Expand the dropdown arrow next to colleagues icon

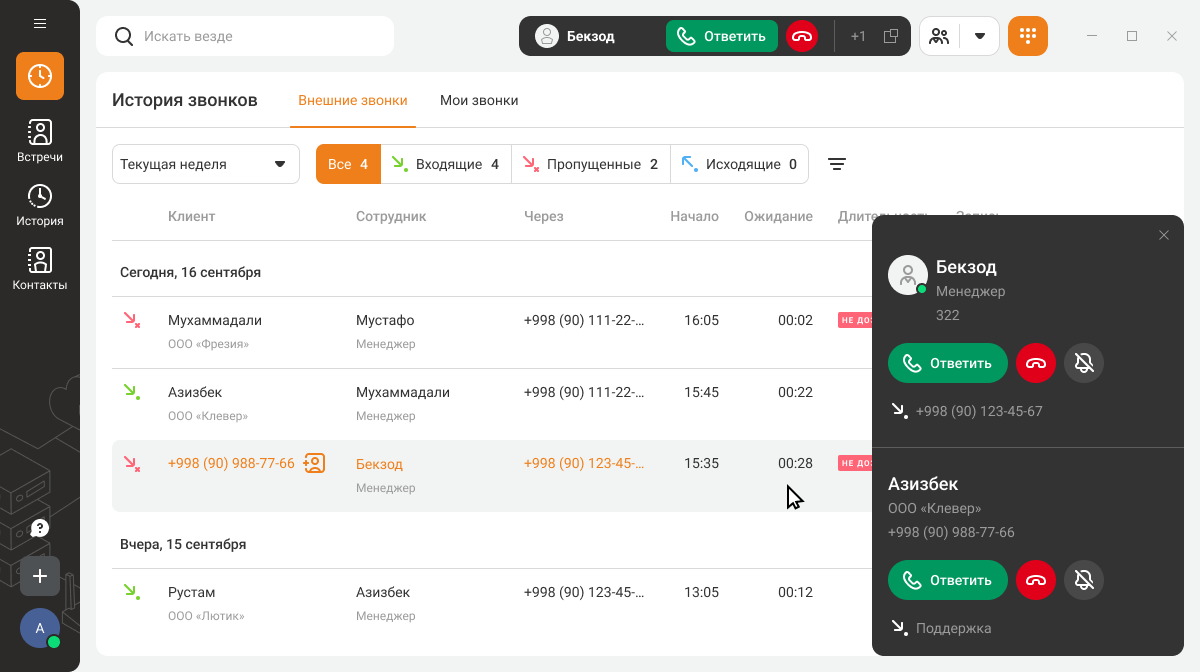point(980,36)
